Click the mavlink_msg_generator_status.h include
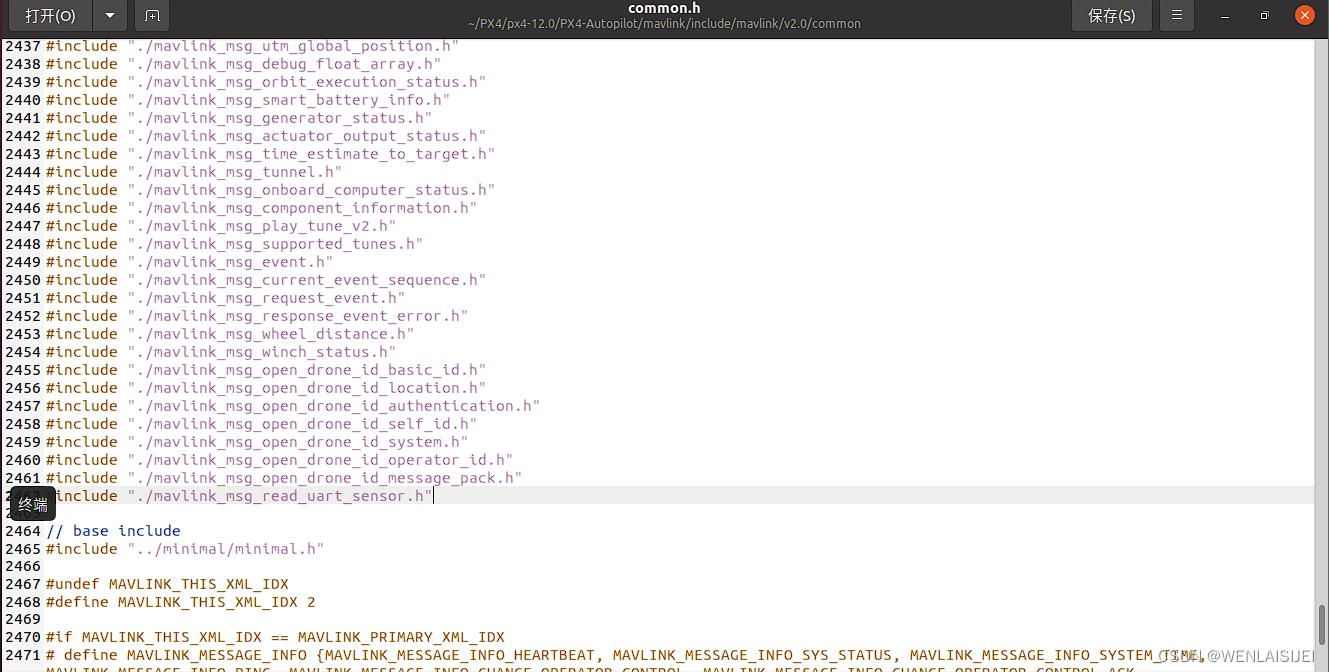This screenshot has width=1329, height=672. (239, 118)
